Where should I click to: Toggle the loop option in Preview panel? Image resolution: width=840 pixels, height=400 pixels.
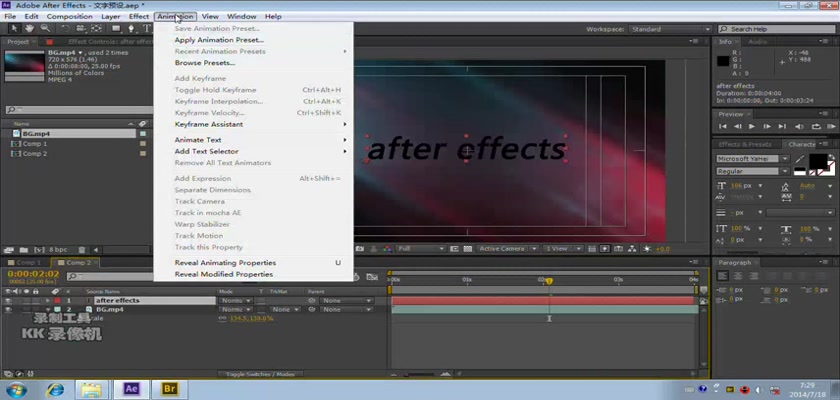pos(816,126)
